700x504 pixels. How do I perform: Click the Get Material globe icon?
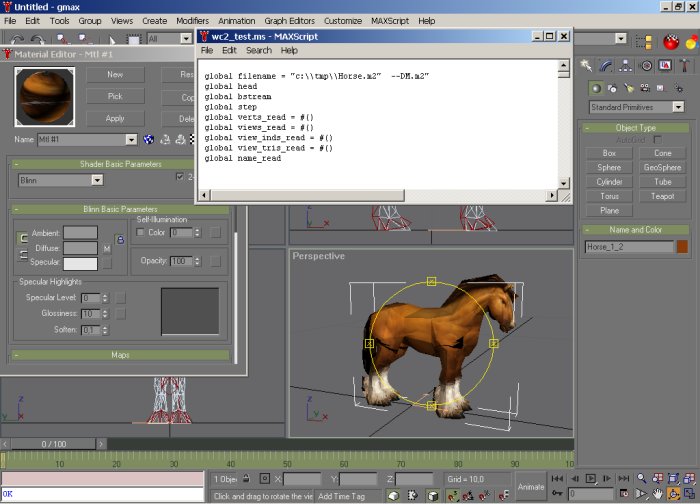coord(149,140)
